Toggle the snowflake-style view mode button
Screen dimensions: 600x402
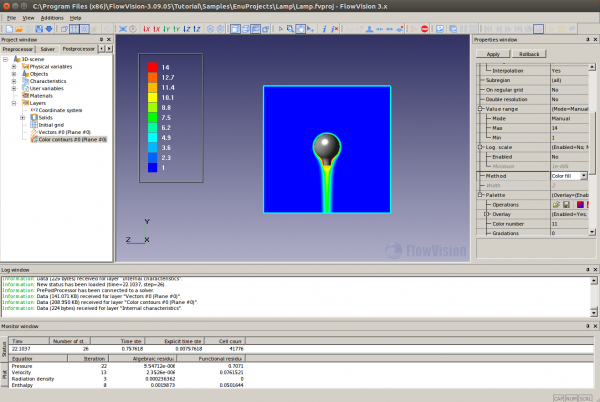pyautogui.click(x=85, y=29)
